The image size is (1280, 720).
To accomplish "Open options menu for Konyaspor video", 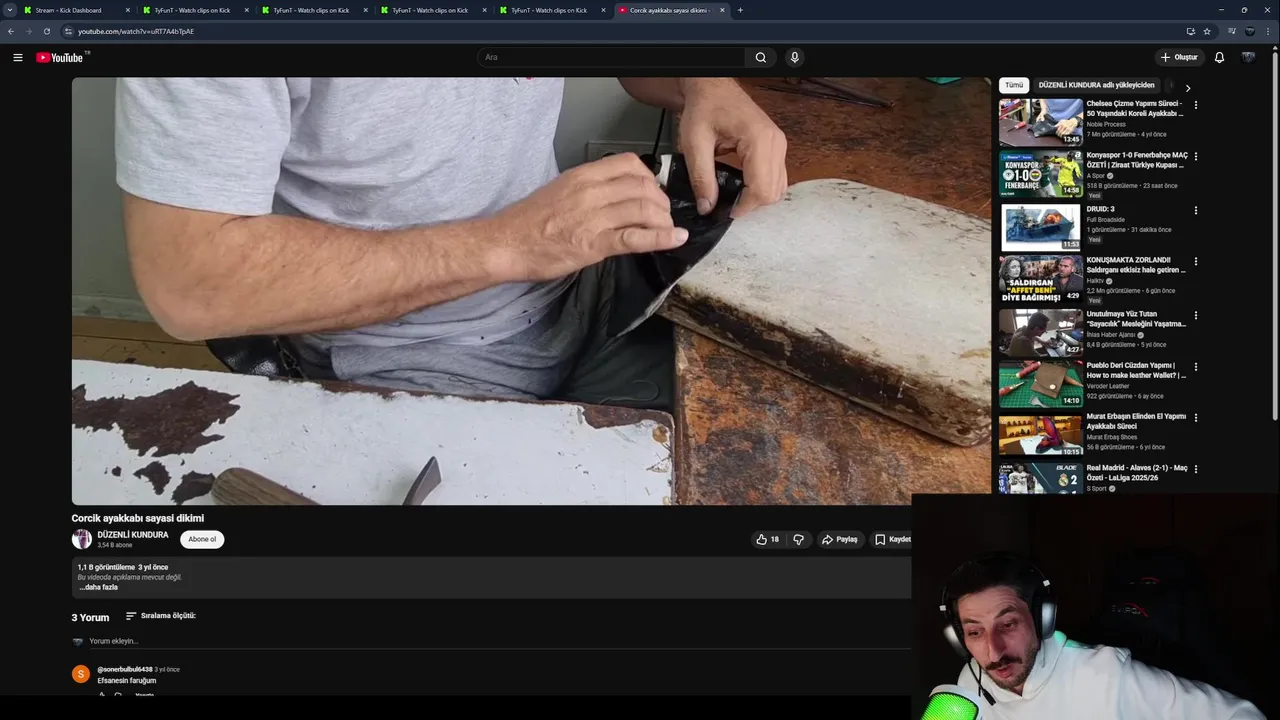I will click(1196, 156).
